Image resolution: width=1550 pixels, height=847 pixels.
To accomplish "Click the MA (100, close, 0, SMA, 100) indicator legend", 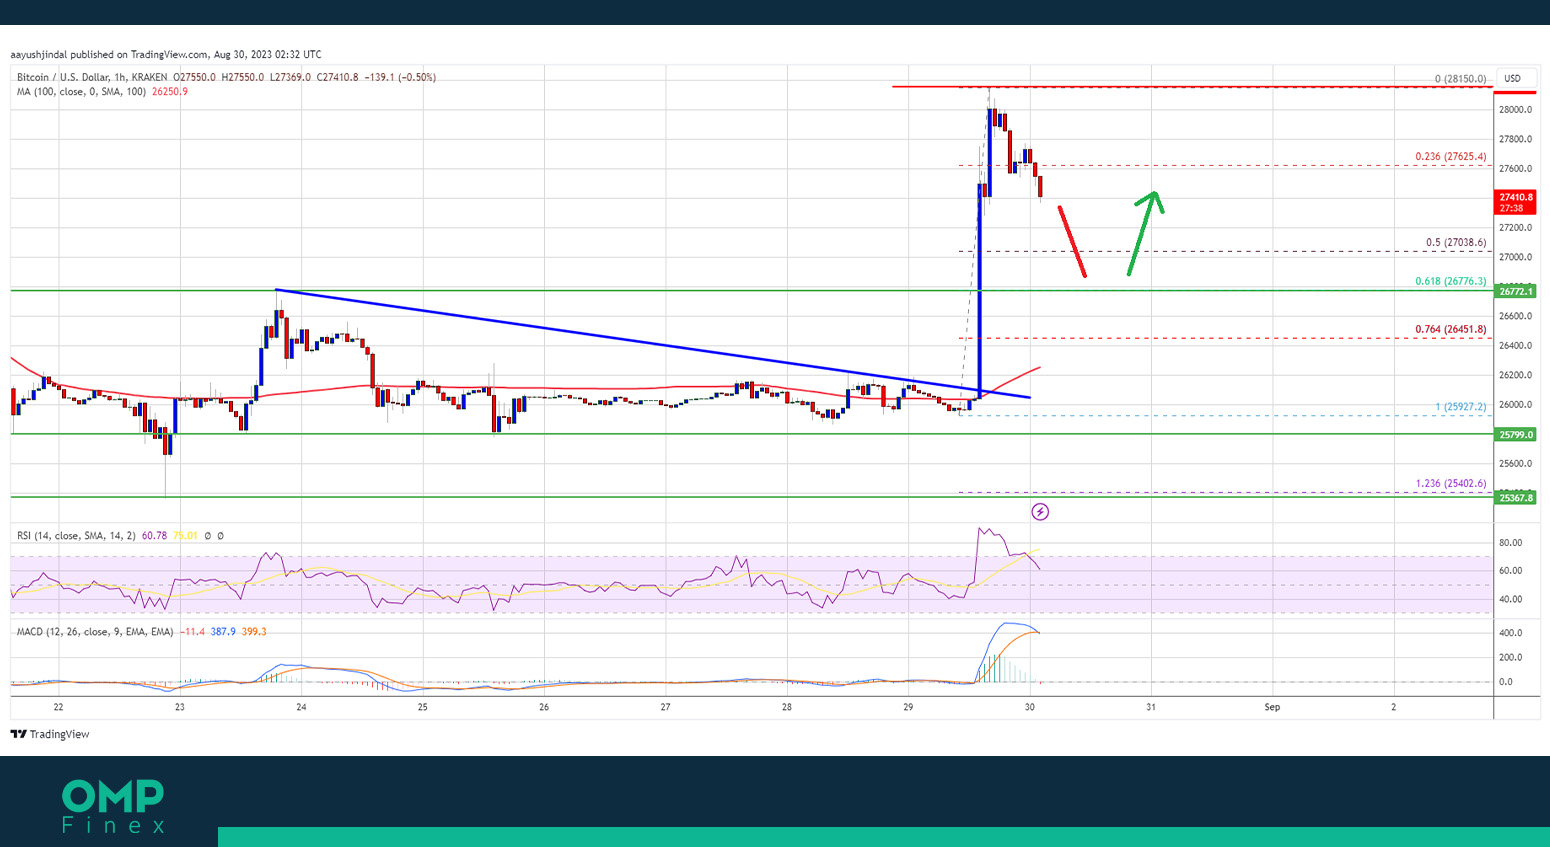I will tap(81, 92).
